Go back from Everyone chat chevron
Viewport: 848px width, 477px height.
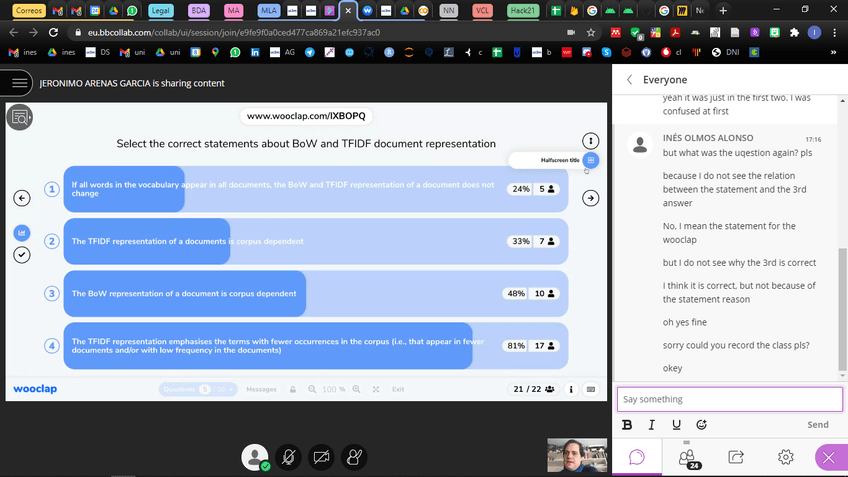629,80
